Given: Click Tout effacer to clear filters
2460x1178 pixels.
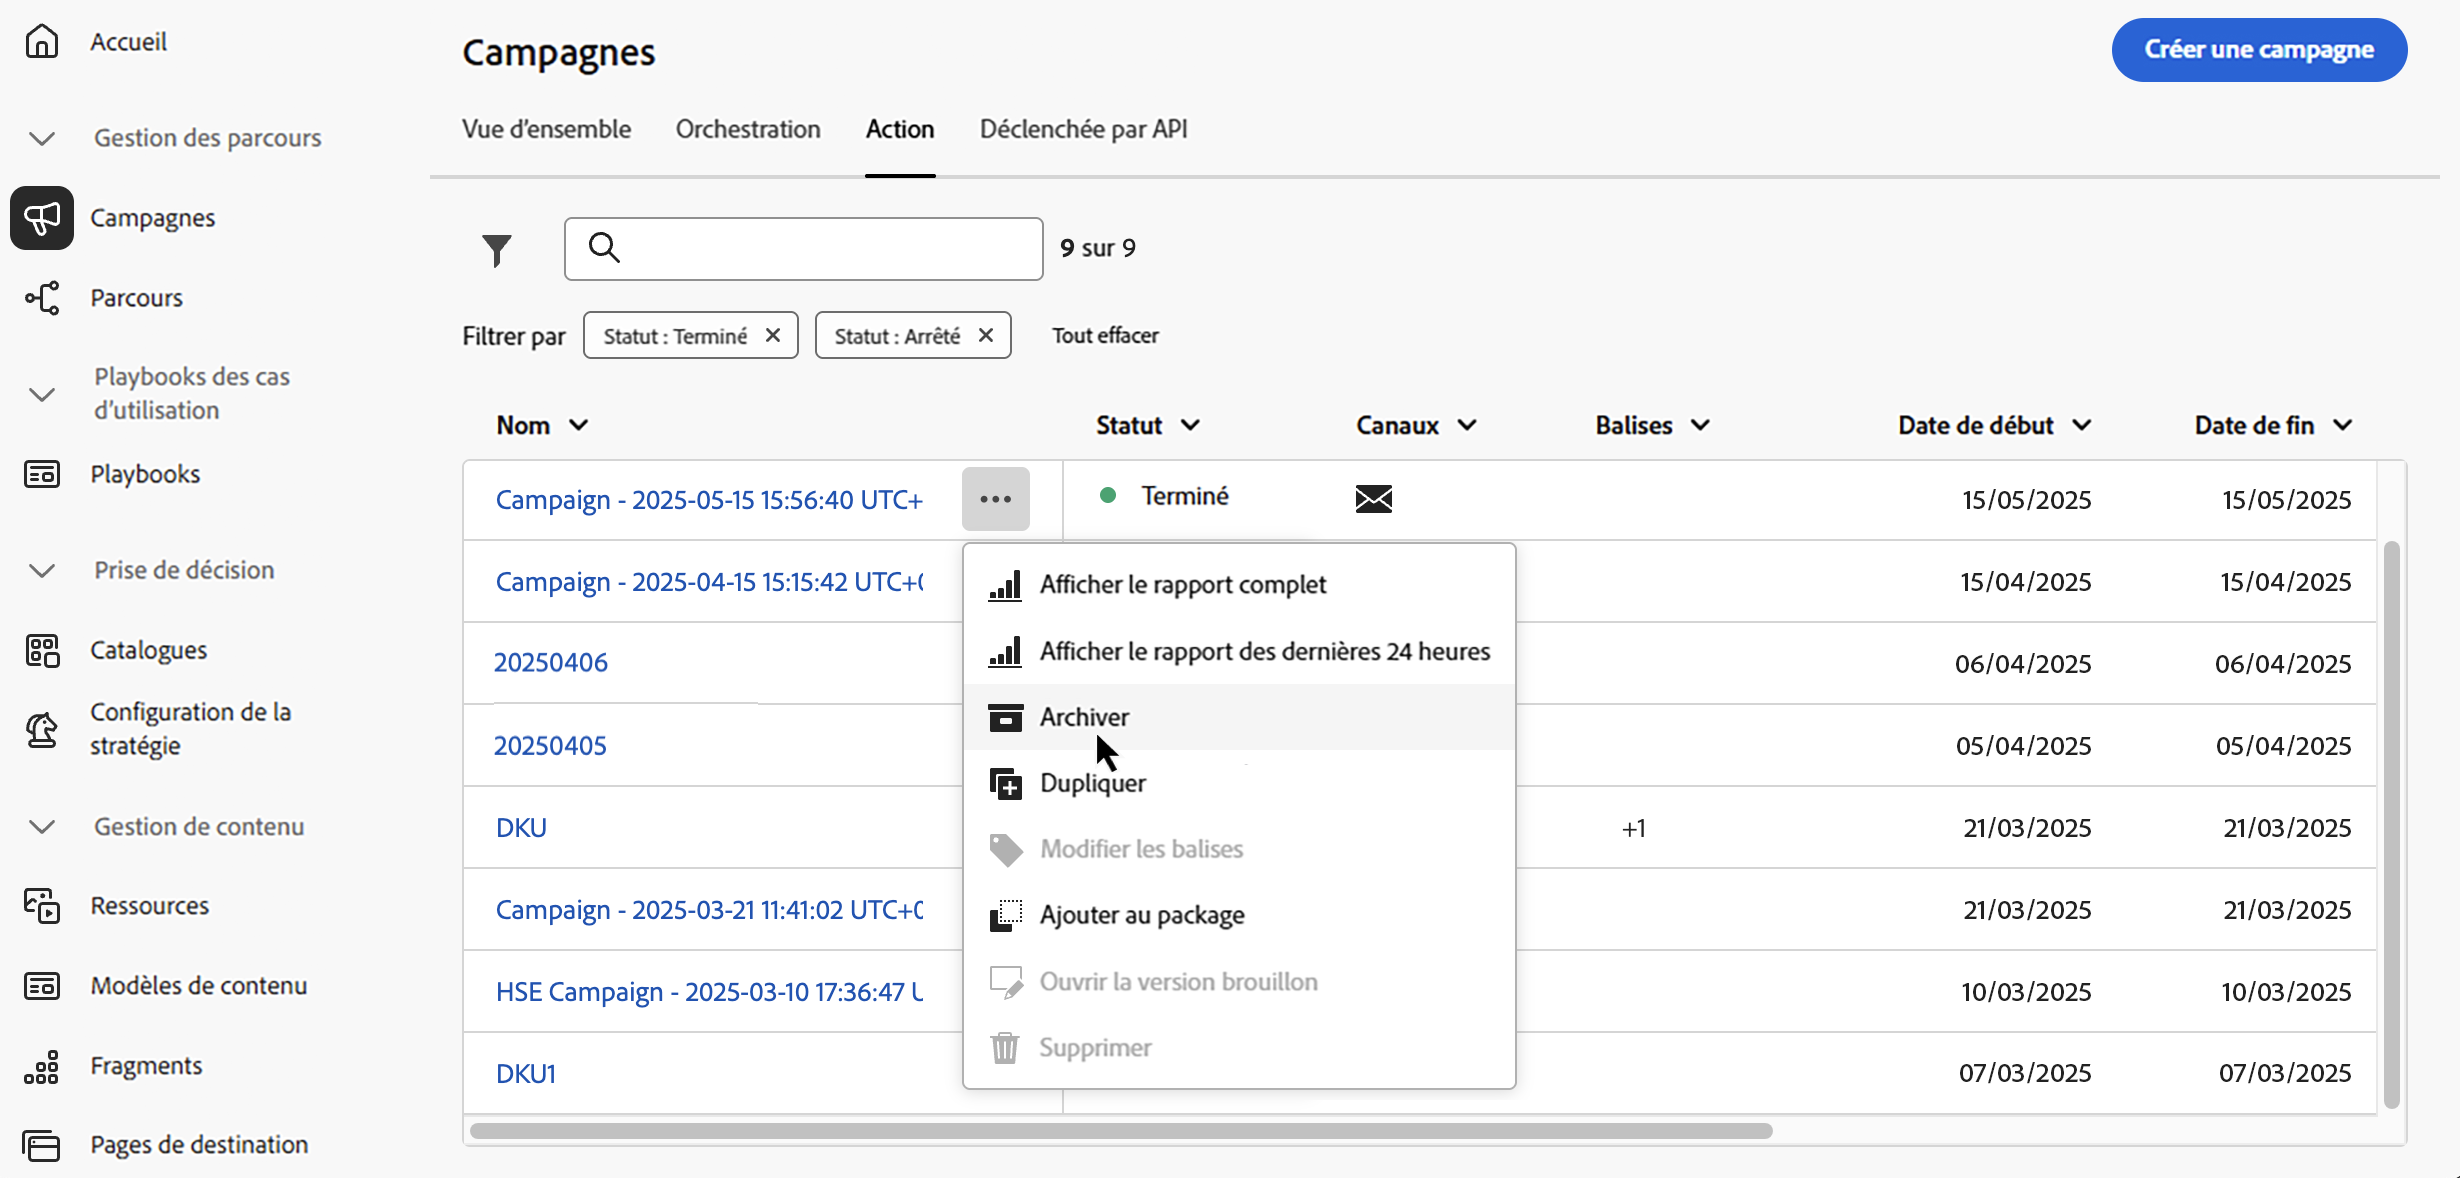Looking at the screenshot, I should pyautogui.click(x=1105, y=336).
